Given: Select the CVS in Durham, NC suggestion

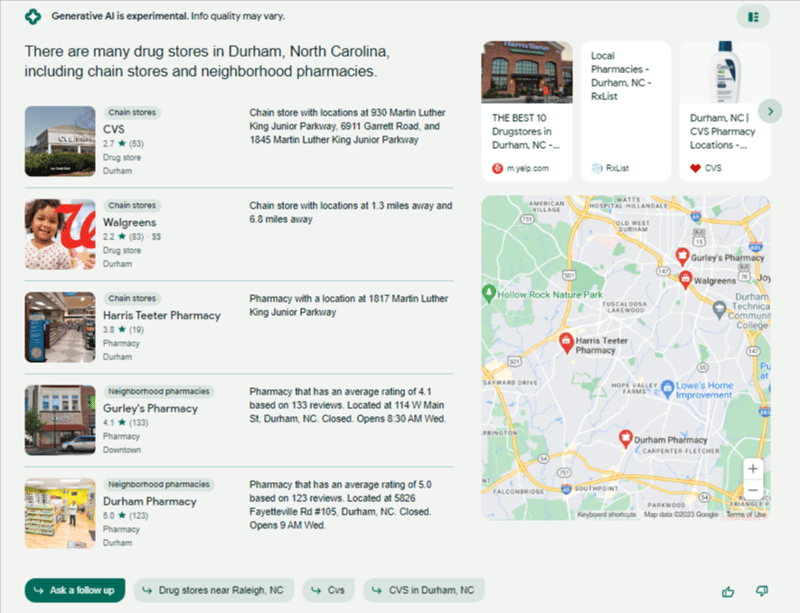Looking at the screenshot, I should click(x=424, y=591).
